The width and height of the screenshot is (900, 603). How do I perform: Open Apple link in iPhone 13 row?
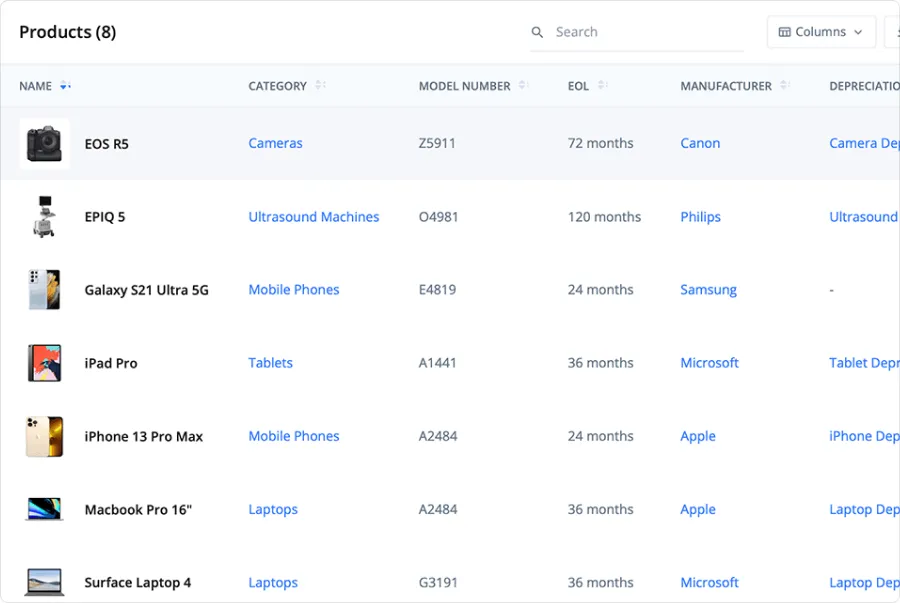pyautogui.click(x=698, y=436)
